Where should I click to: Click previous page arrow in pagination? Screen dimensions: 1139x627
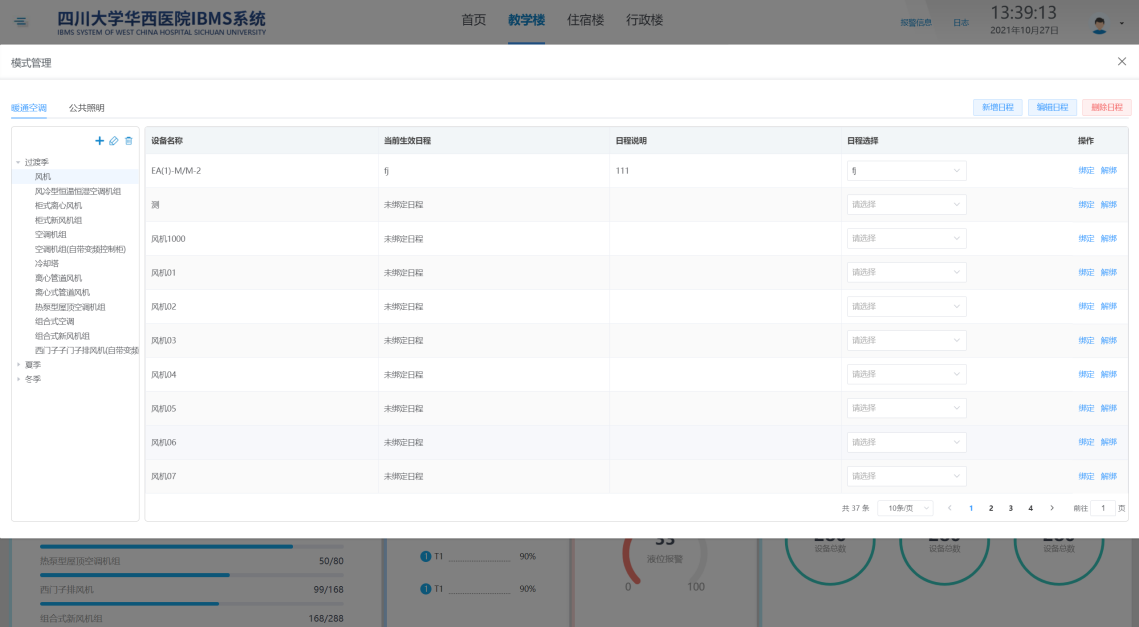[949, 508]
